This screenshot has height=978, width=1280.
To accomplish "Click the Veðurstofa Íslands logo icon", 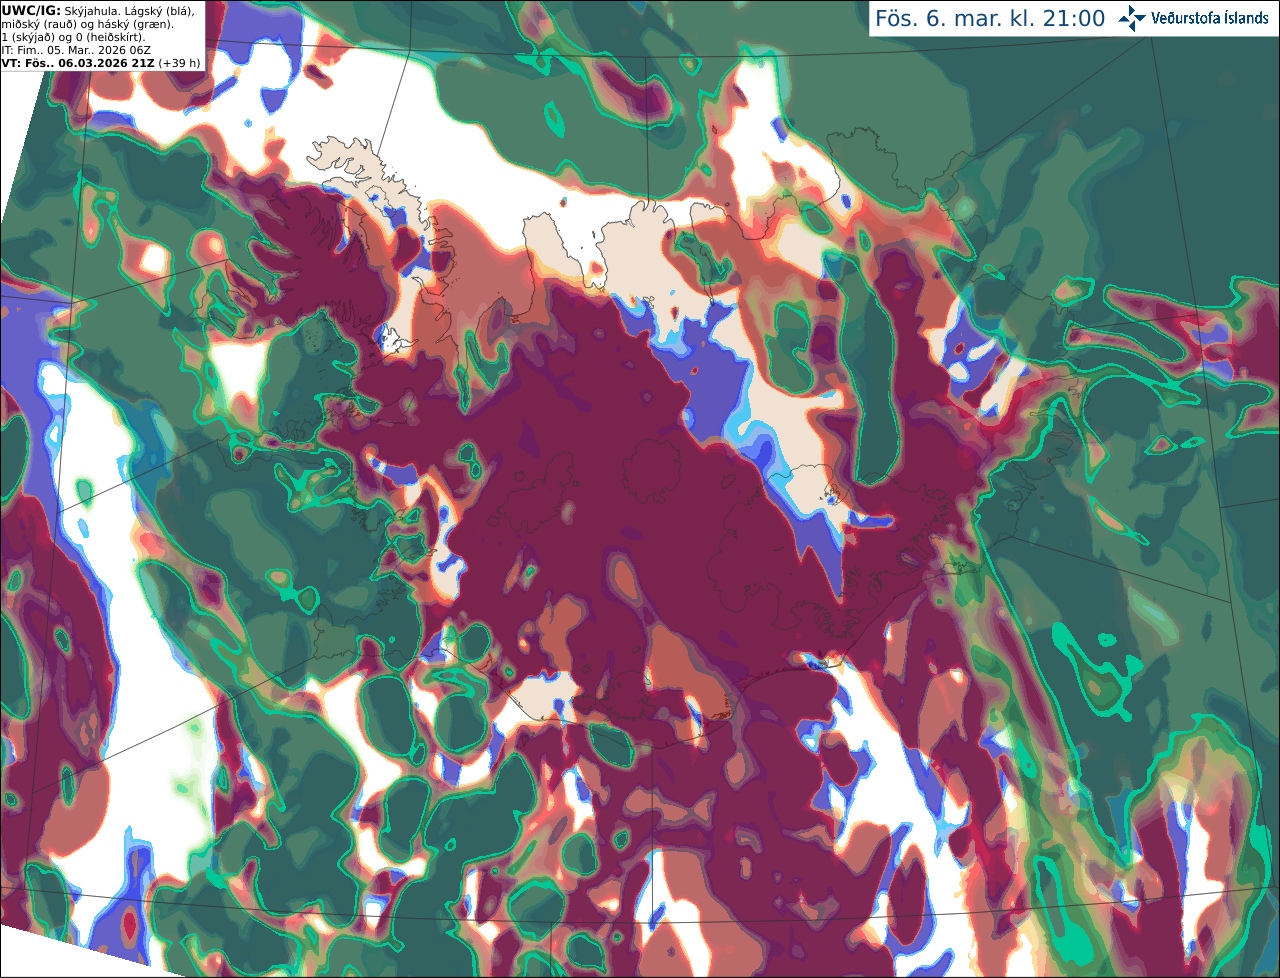I will (x=1132, y=18).
